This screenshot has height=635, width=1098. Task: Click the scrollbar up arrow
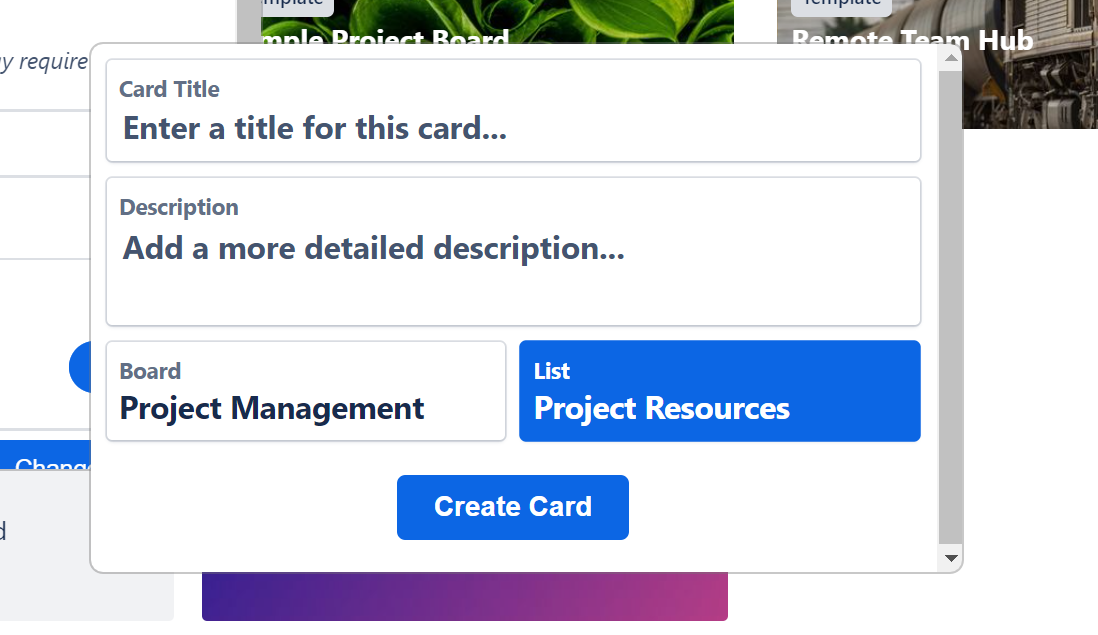pyautogui.click(x=950, y=57)
